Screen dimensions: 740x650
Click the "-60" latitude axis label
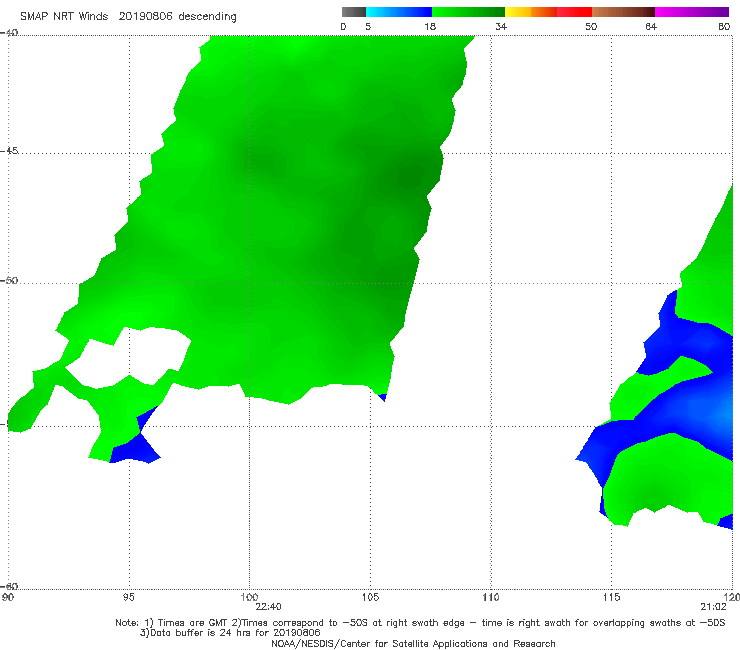point(9,586)
